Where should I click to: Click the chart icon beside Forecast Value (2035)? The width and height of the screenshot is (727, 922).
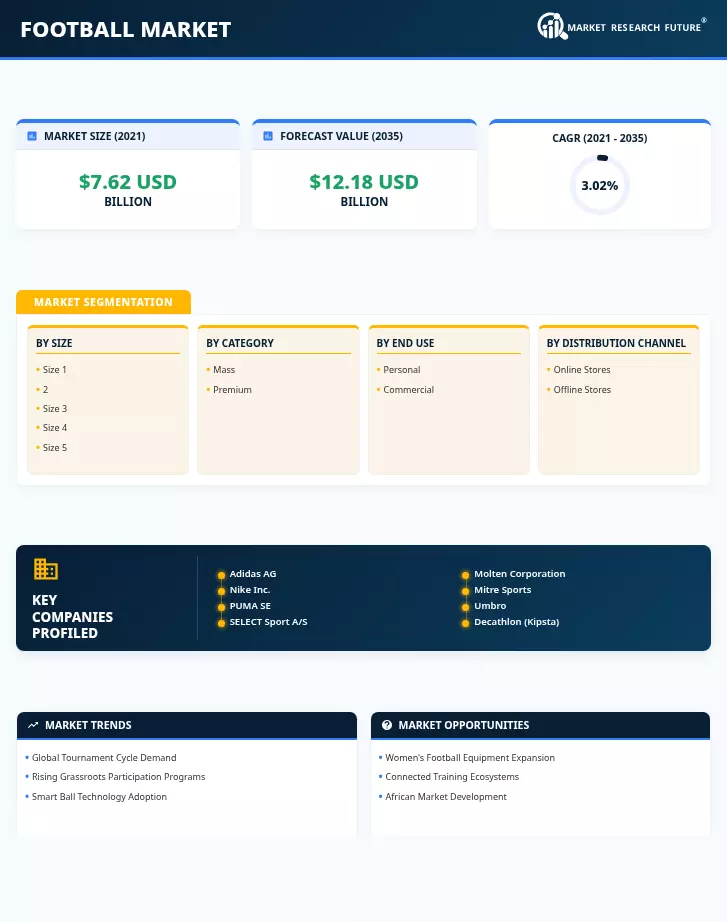click(268, 136)
